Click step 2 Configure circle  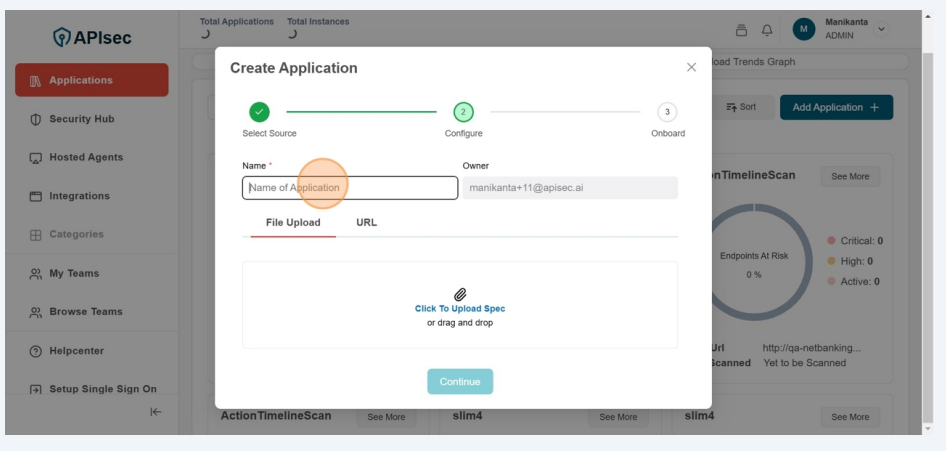pos(463,112)
